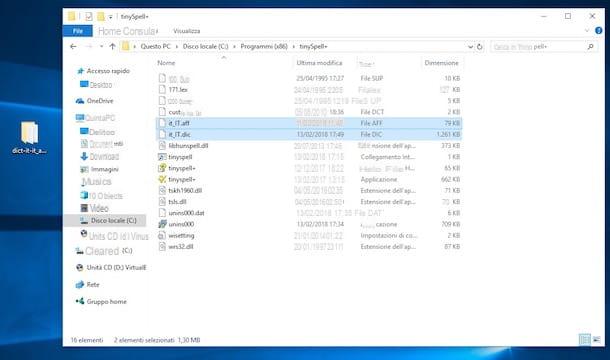Click the Disco locale (C:) breadcrumb
Viewport: 610px width, 360px height.
(x=205, y=46)
